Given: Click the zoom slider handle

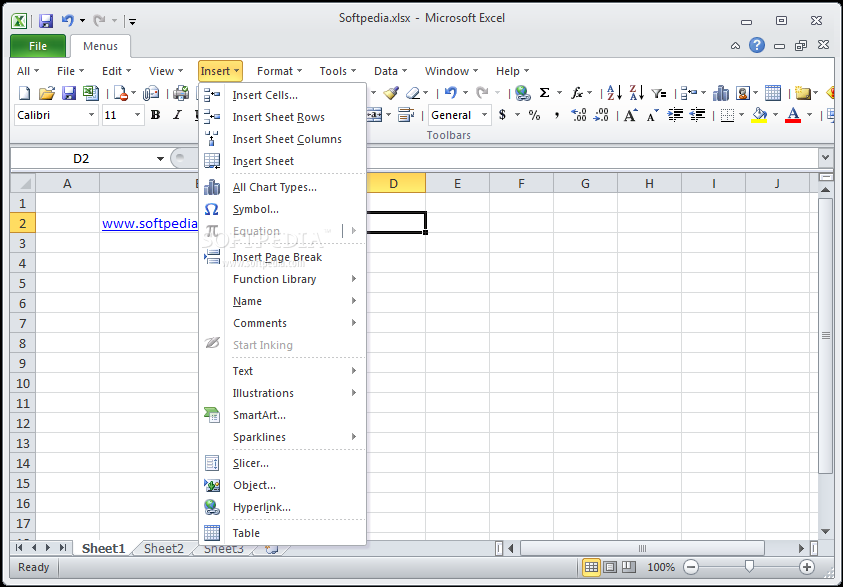Looking at the screenshot, I should pyautogui.click(x=749, y=566).
